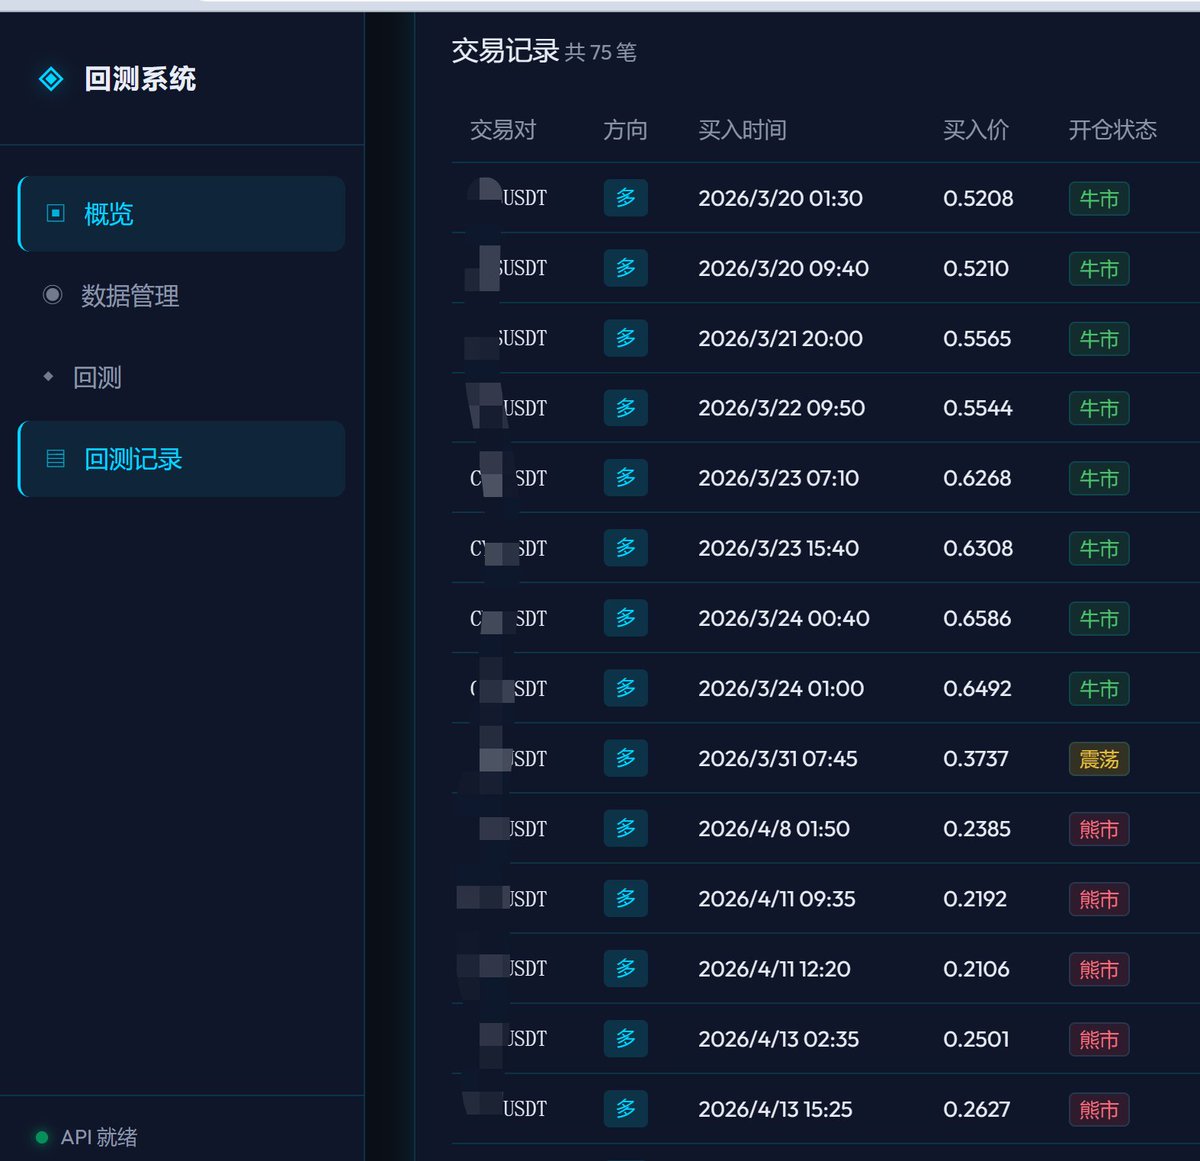Click the 多 badge in the 2026/3/24 01:00 row
This screenshot has width=1200, height=1161.
(x=626, y=688)
